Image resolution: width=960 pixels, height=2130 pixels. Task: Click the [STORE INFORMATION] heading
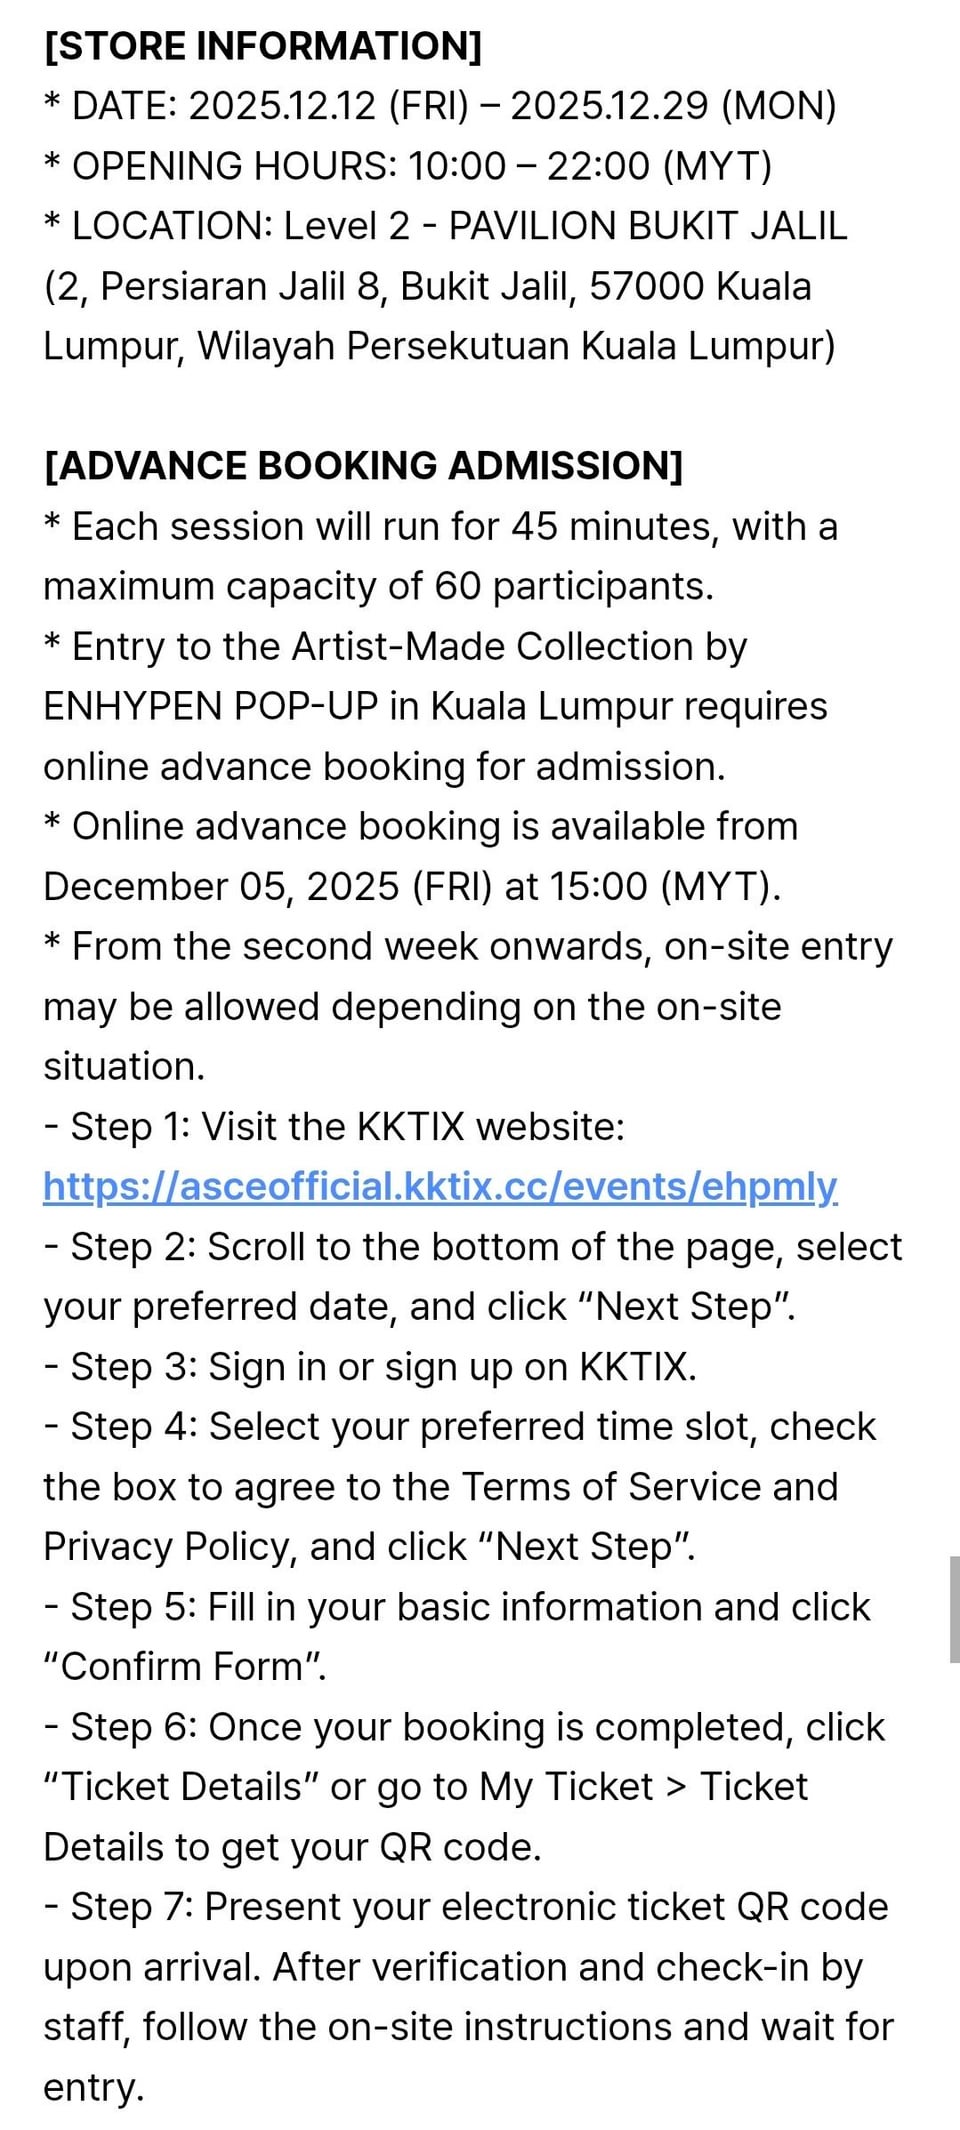[x=262, y=46]
